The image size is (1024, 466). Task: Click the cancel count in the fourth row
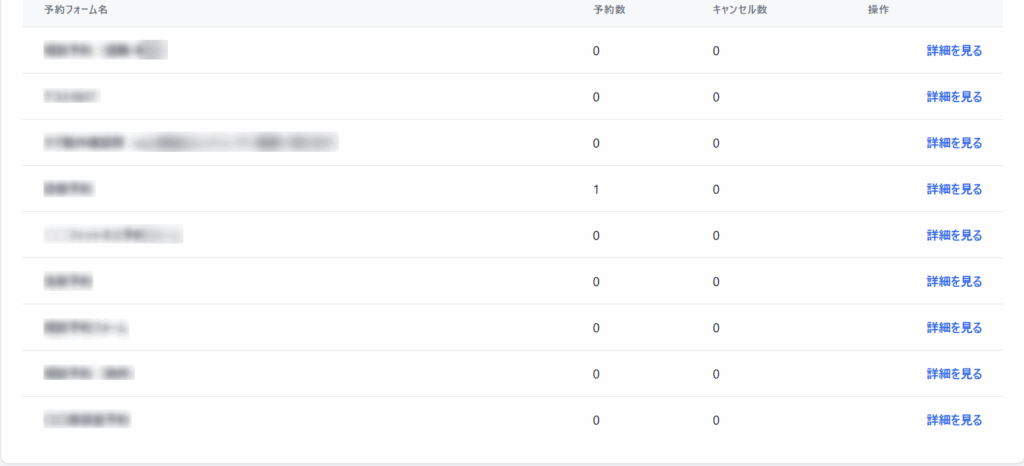716,189
